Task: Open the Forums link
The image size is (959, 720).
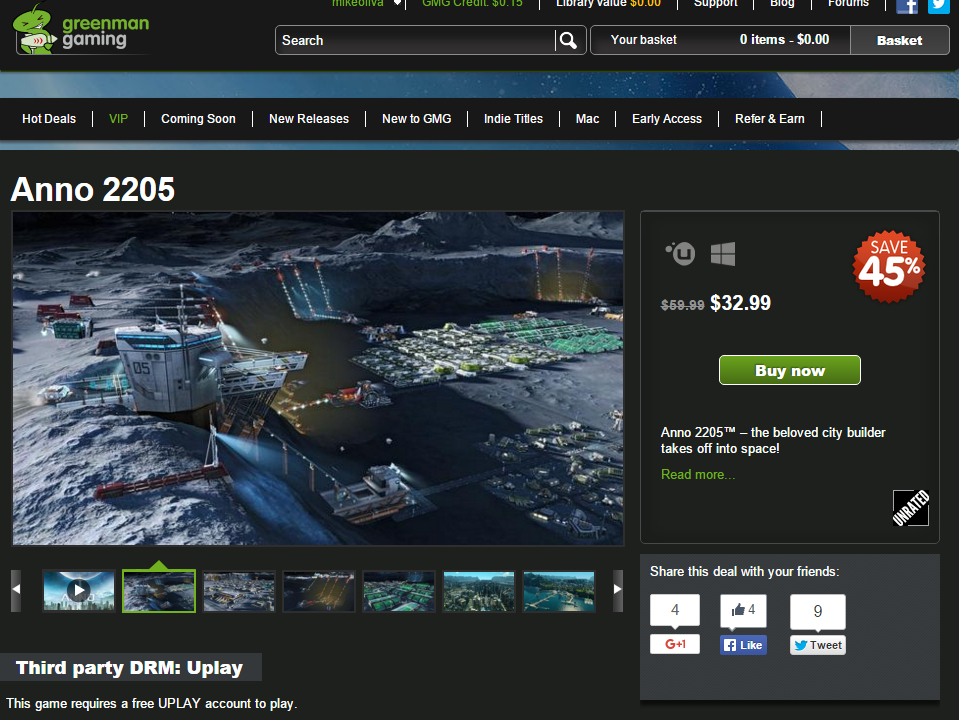Action: pyautogui.click(x=848, y=4)
